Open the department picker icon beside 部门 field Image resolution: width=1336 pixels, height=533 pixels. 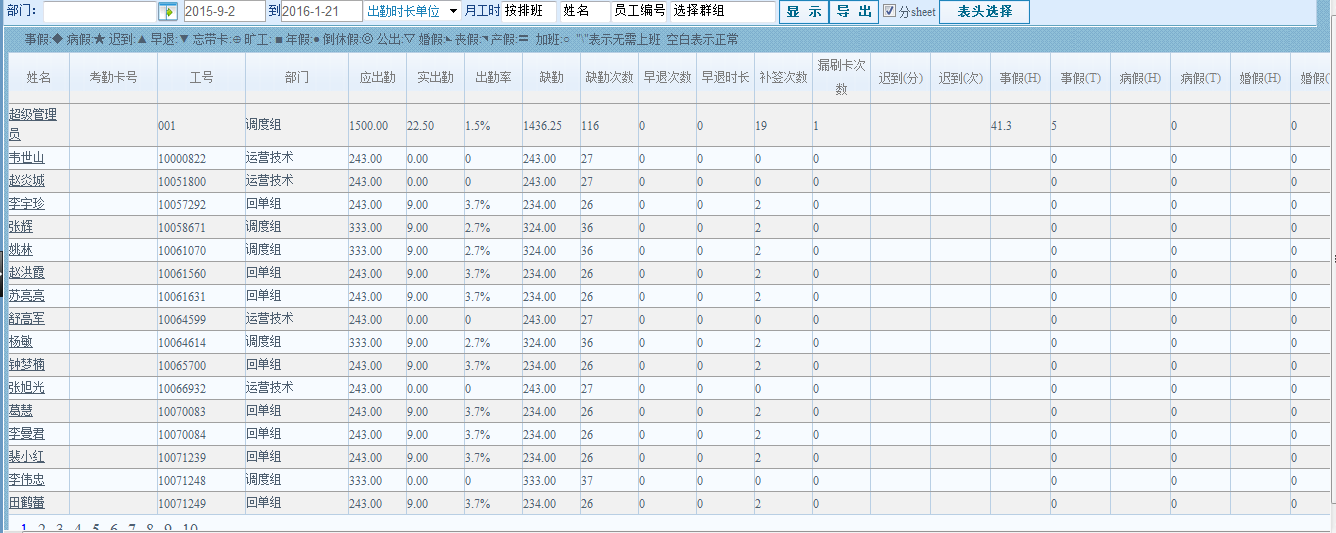pos(168,12)
